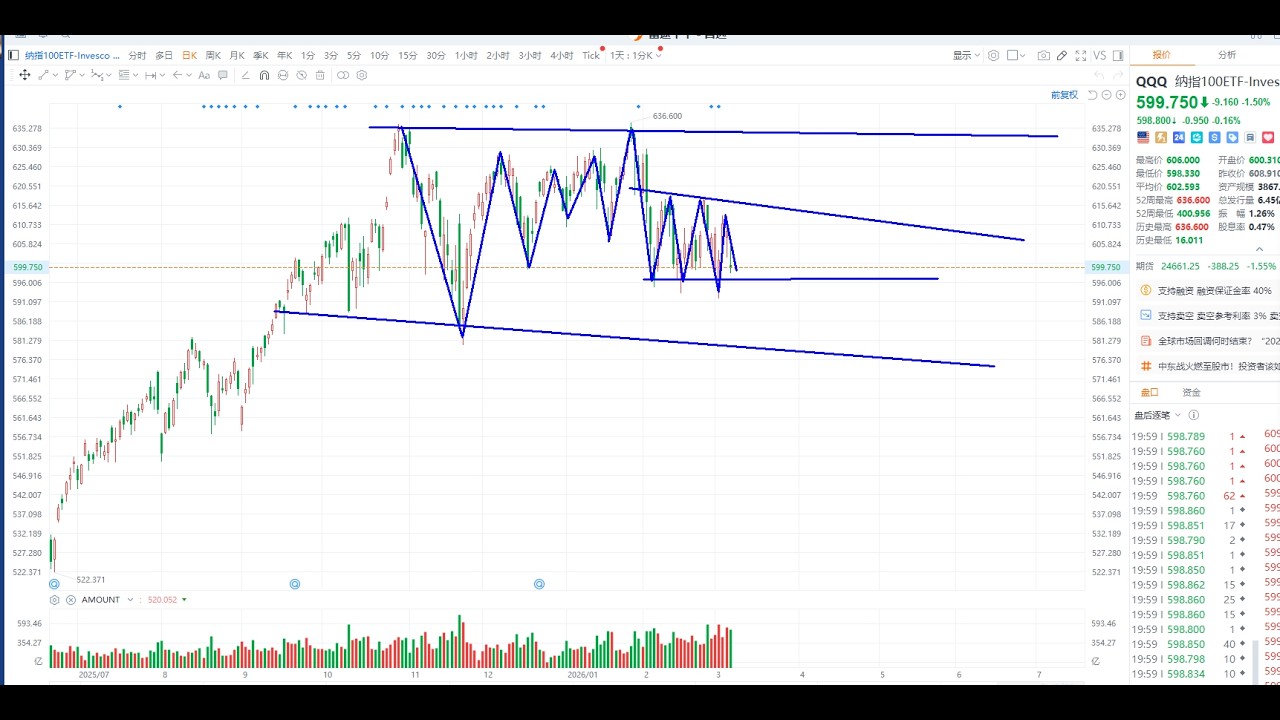
Task: Expand the 显示 display dropdown
Action: click(x=966, y=56)
